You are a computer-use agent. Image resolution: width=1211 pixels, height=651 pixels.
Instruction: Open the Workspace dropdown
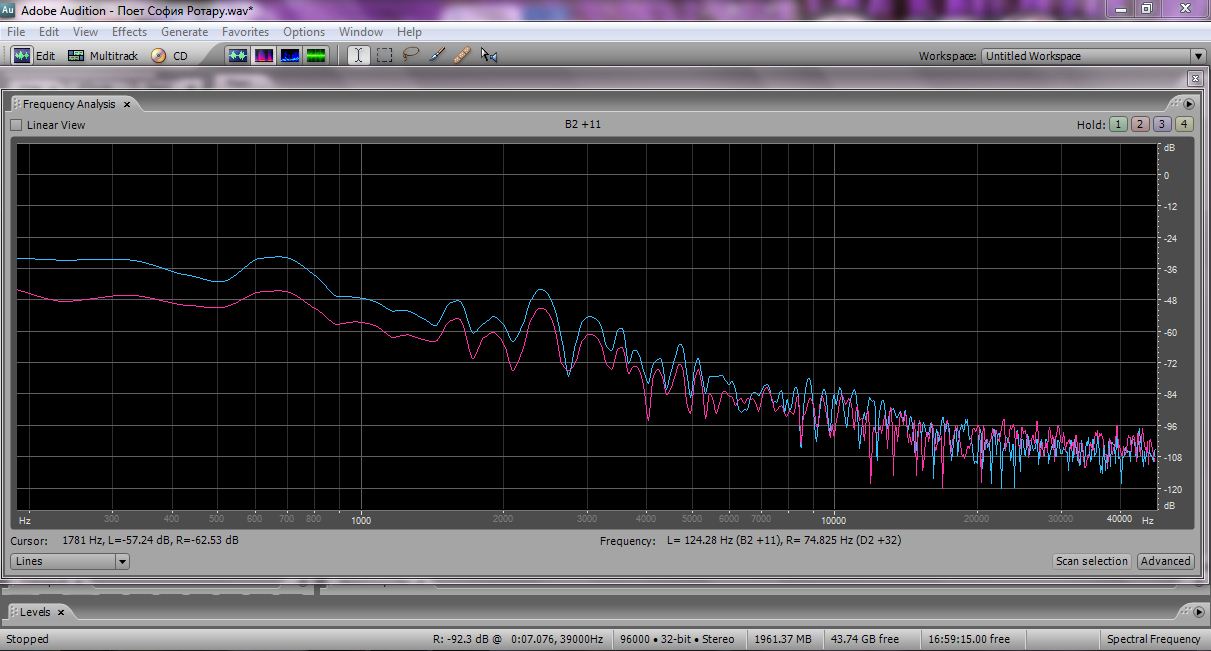[1092, 56]
